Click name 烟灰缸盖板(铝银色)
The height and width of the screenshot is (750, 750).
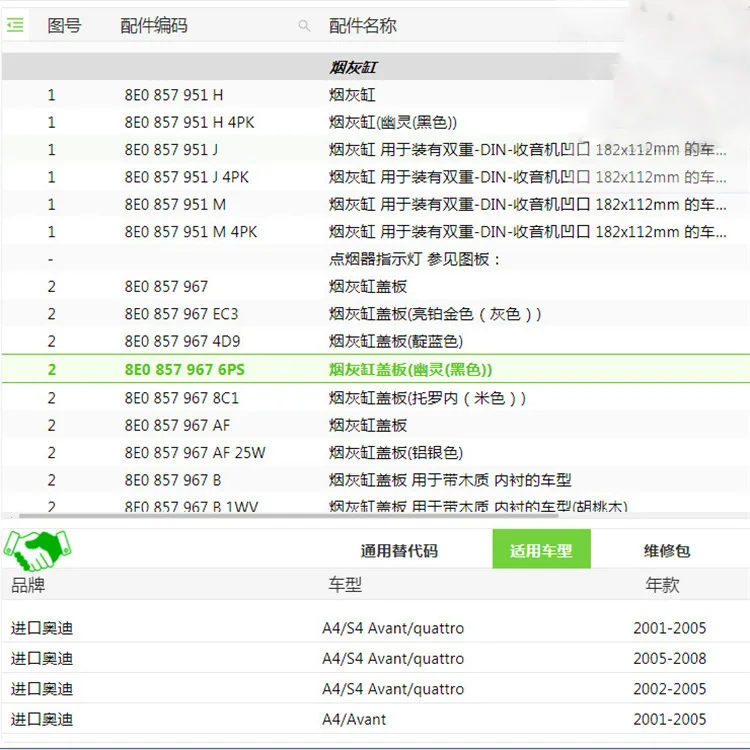click(396, 452)
